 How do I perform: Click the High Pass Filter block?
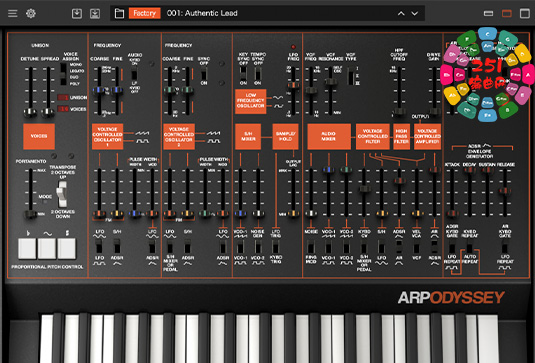tap(401, 136)
